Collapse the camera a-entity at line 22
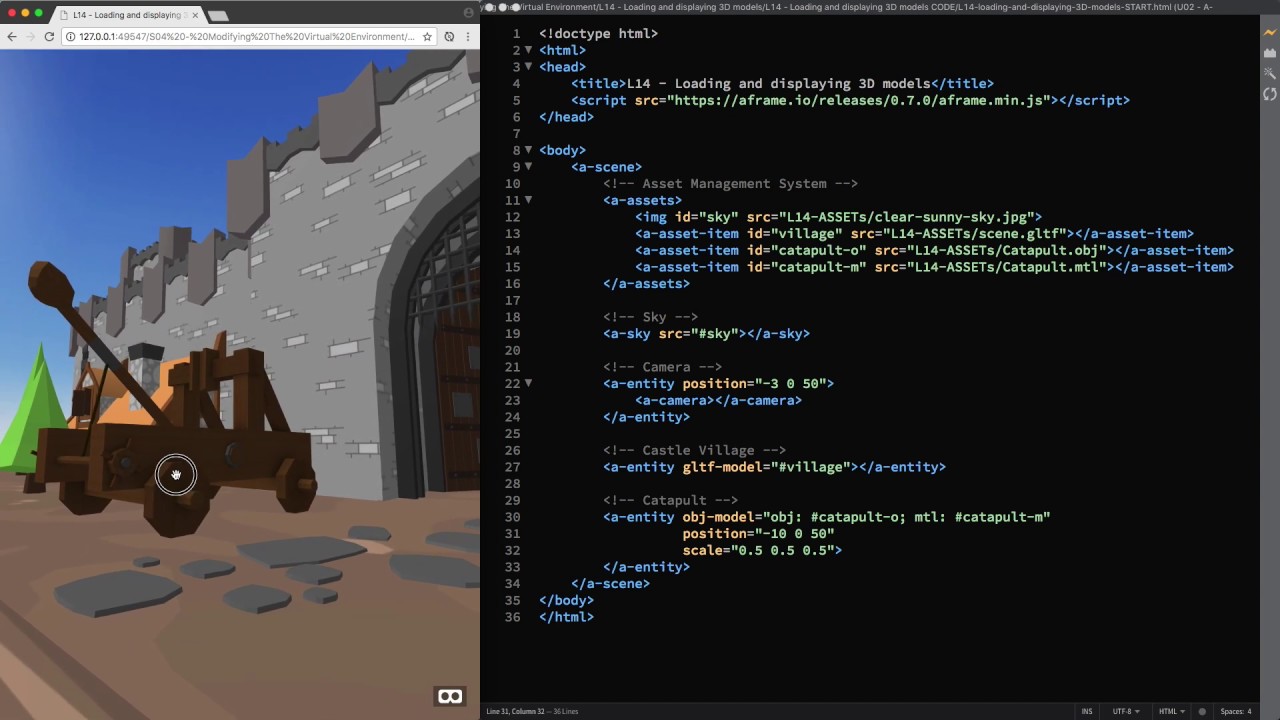Image resolution: width=1280 pixels, height=720 pixels. click(528, 383)
